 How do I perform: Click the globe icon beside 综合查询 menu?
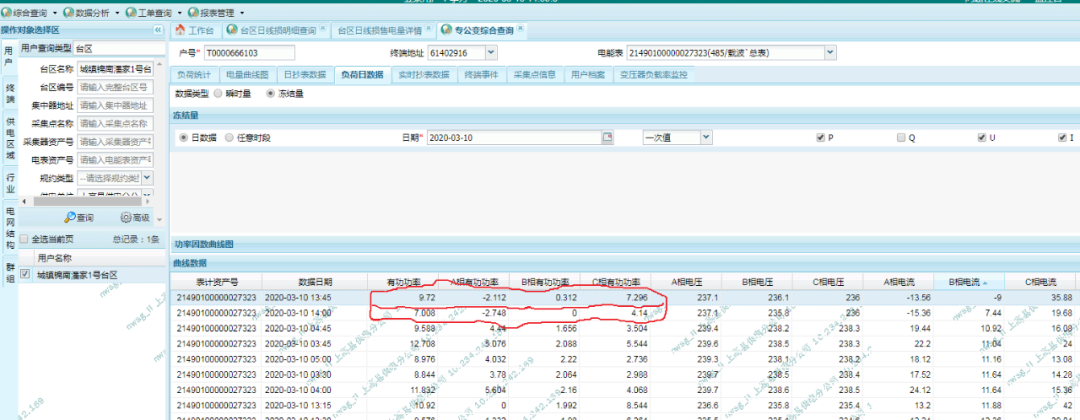6,13
